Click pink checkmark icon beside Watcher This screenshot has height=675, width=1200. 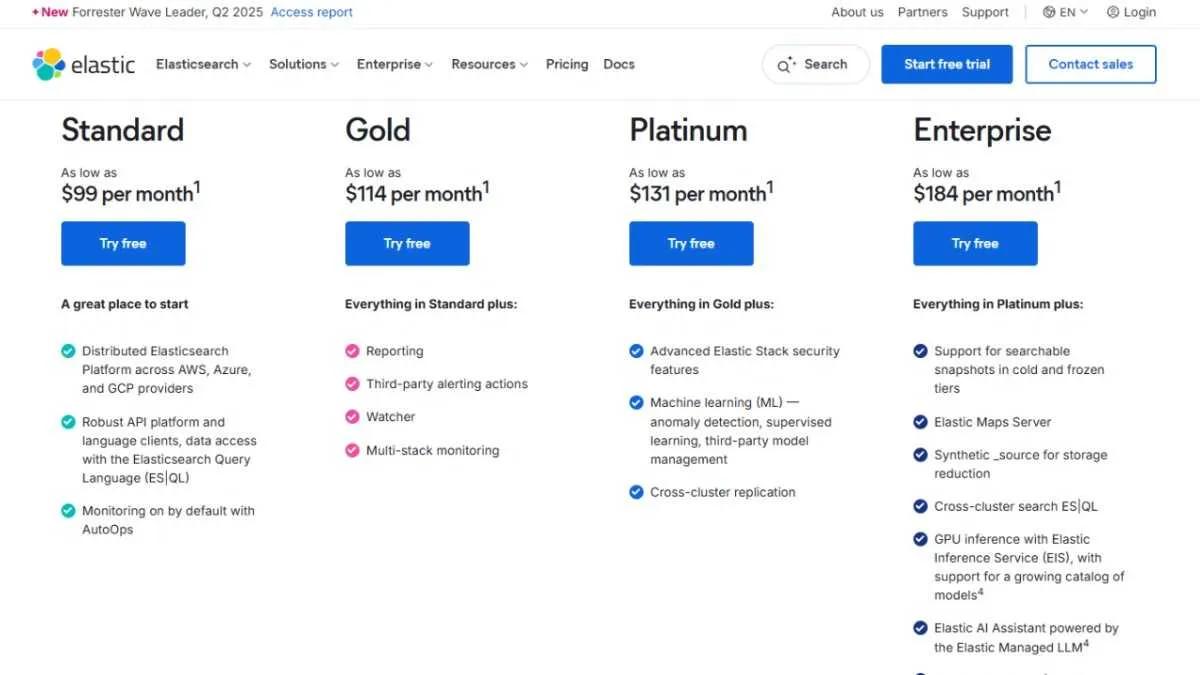coord(352,417)
